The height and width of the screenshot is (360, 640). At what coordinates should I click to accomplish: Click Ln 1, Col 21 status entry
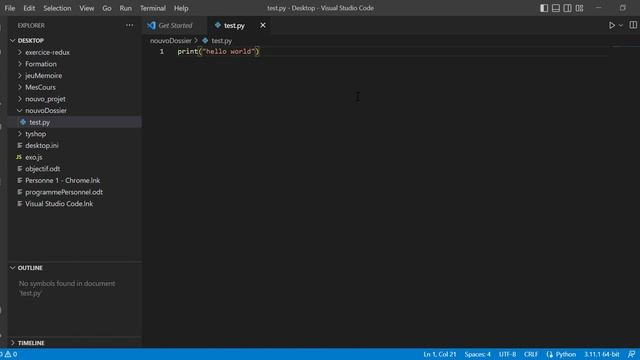pos(440,354)
